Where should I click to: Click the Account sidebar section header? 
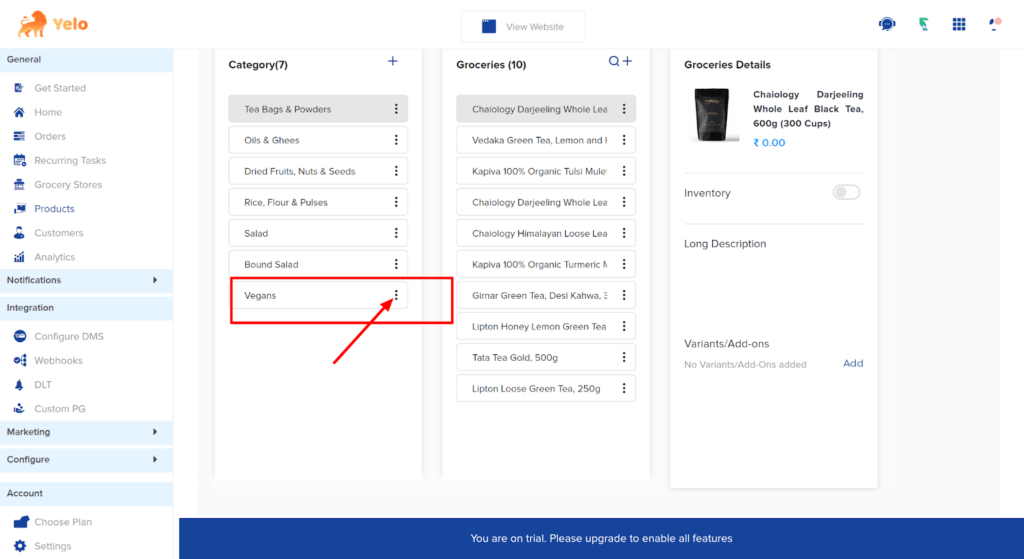pos(86,493)
